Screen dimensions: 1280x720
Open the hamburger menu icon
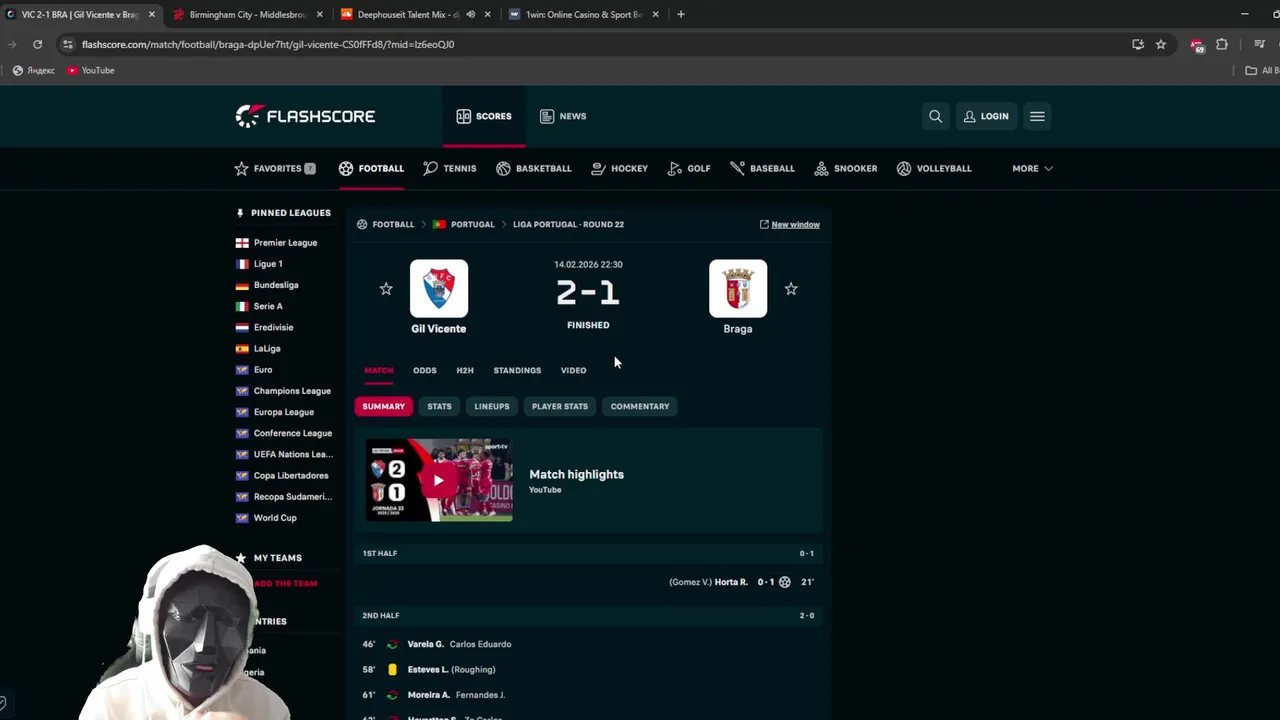click(1037, 116)
